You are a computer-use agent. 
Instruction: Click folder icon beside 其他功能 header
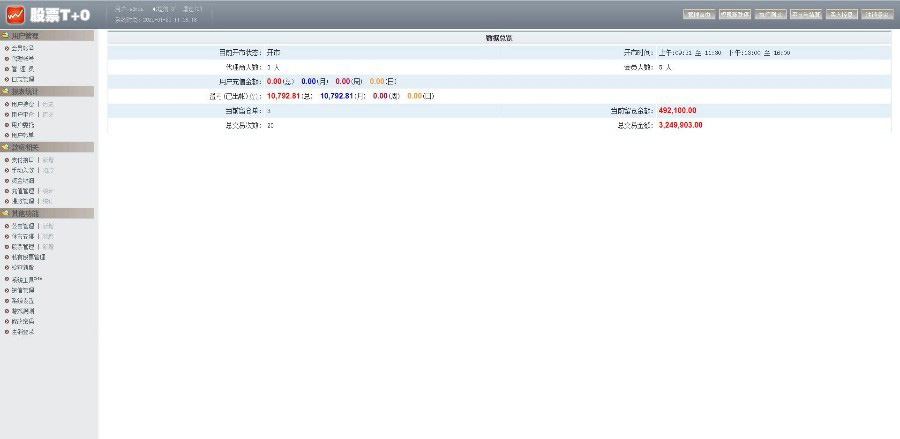pyautogui.click(x=5, y=213)
